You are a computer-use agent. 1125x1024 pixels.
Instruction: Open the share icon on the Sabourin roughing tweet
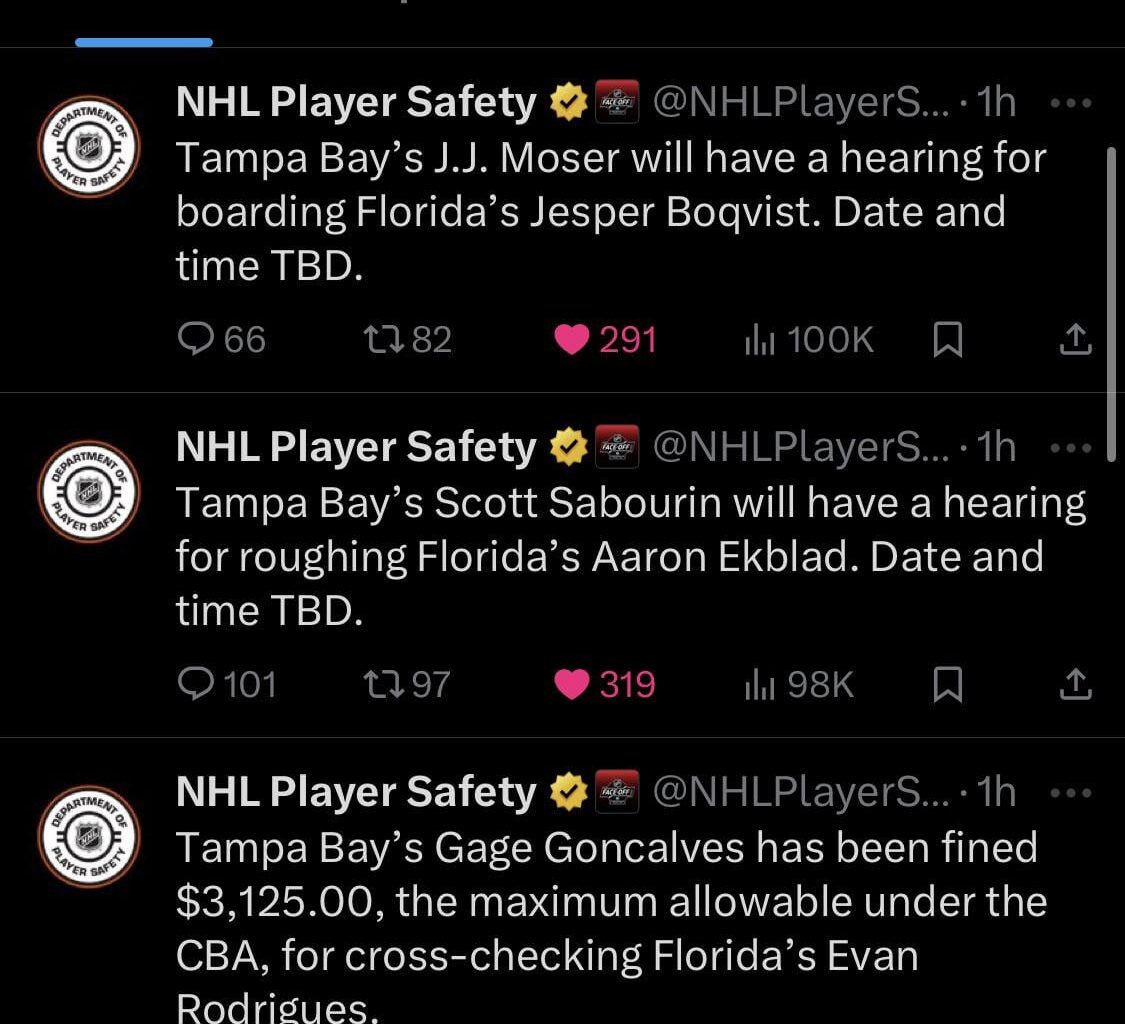pyautogui.click(x=1075, y=685)
